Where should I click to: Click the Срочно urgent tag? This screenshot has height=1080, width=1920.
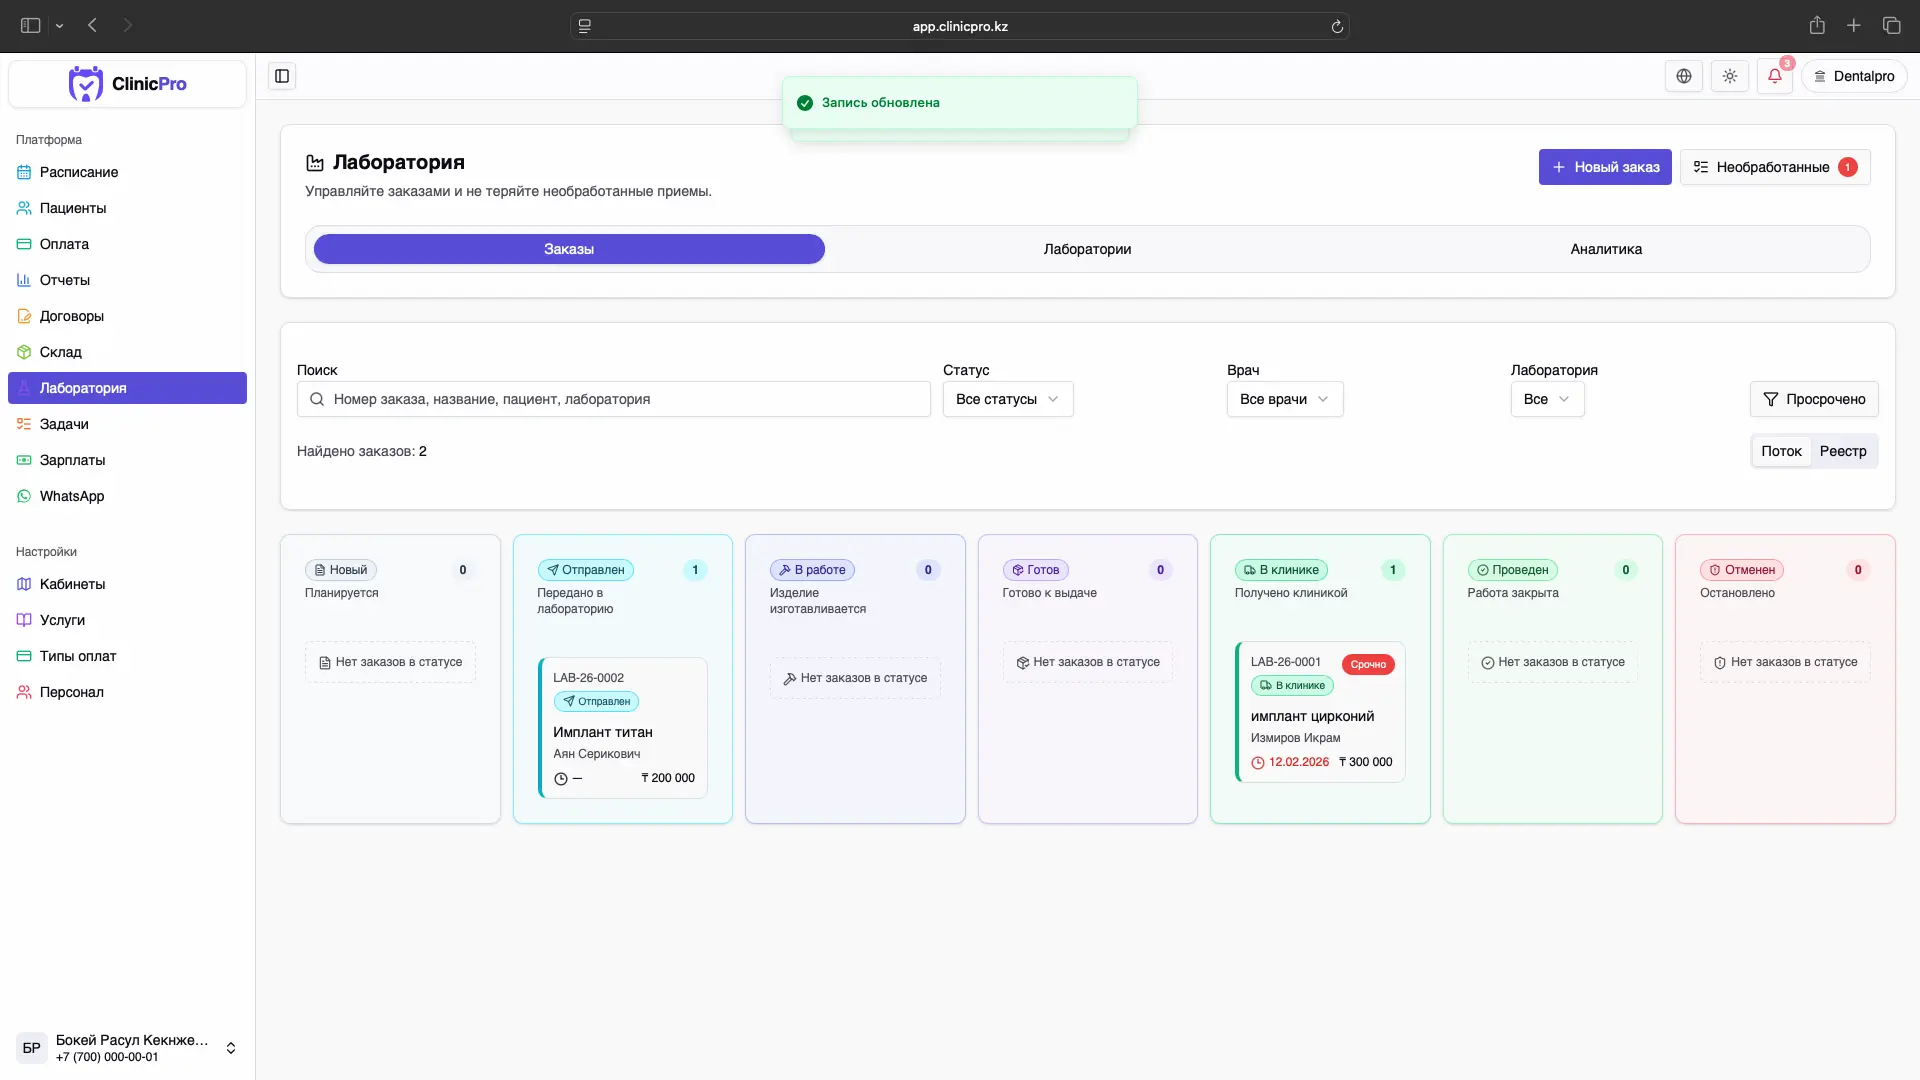click(1368, 664)
